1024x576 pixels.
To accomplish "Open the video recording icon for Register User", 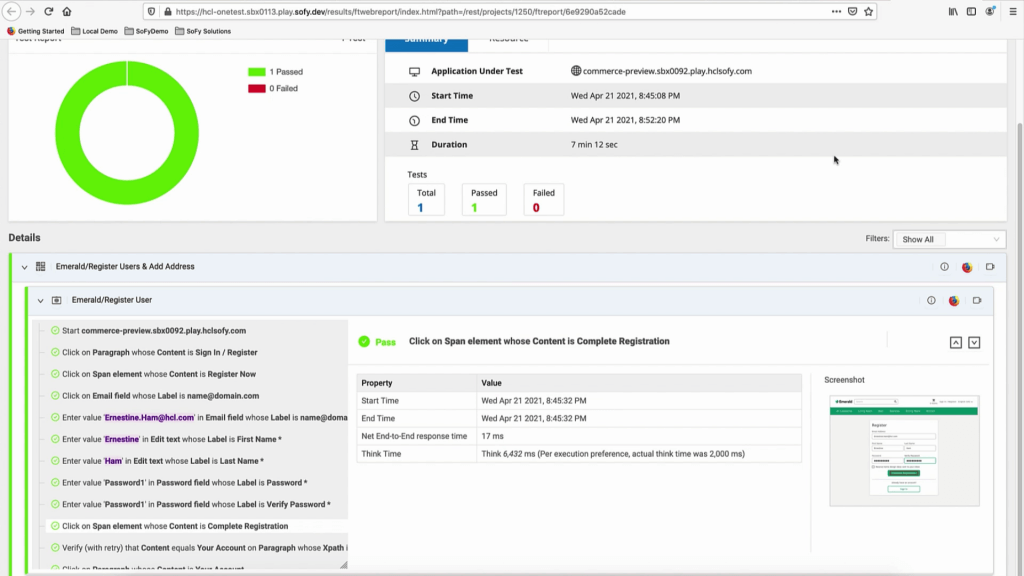I will click(977, 300).
